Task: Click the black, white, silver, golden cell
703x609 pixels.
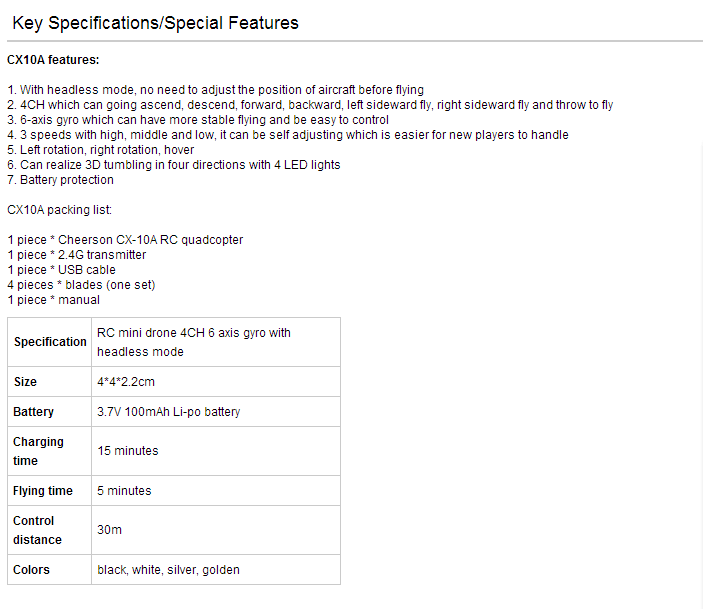Action: coord(216,570)
